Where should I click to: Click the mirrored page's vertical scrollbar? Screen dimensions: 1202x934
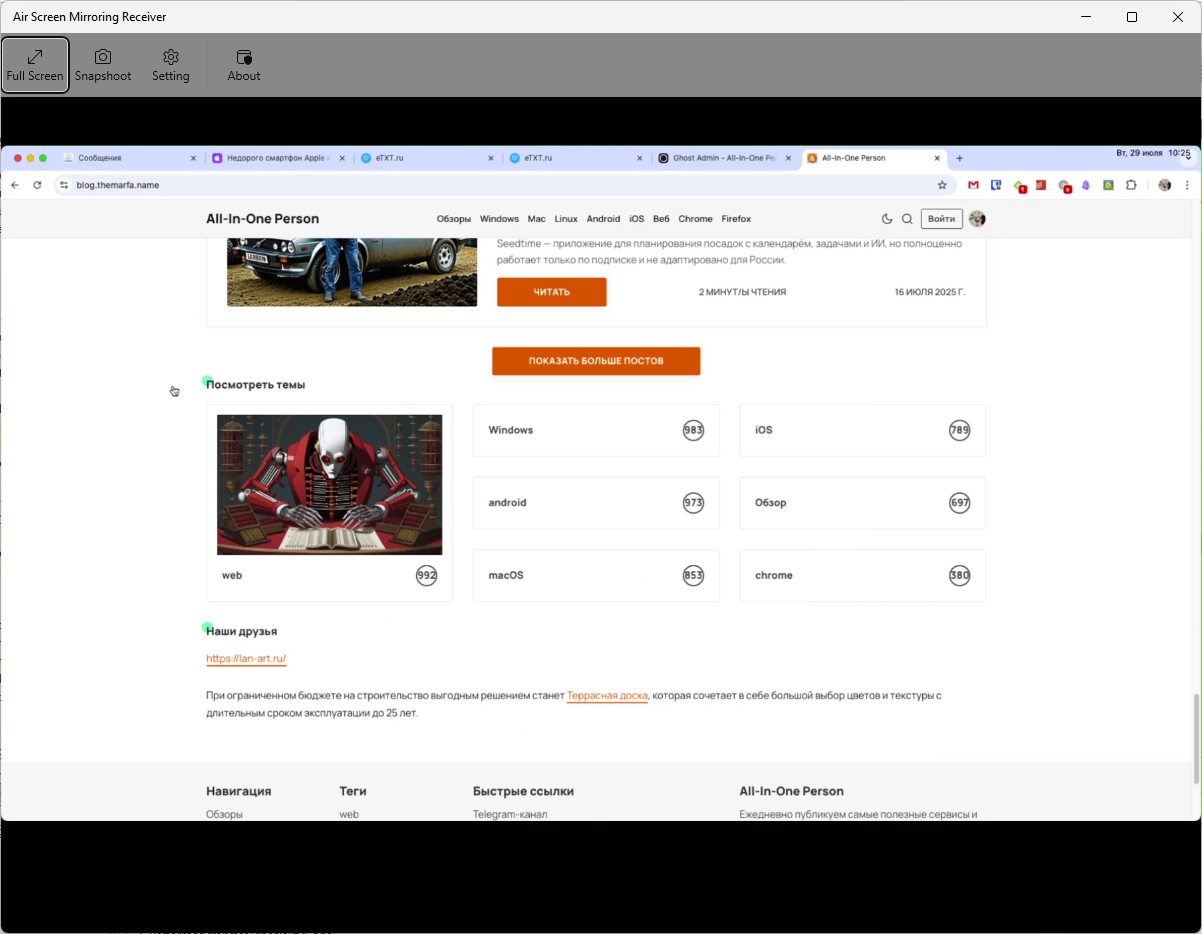click(1196, 738)
